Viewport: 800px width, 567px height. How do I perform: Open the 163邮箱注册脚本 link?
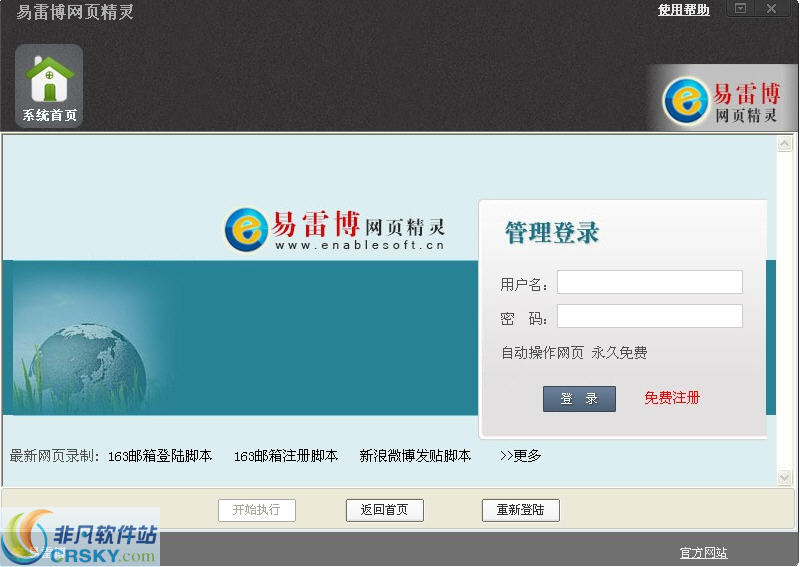coord(286,456)
